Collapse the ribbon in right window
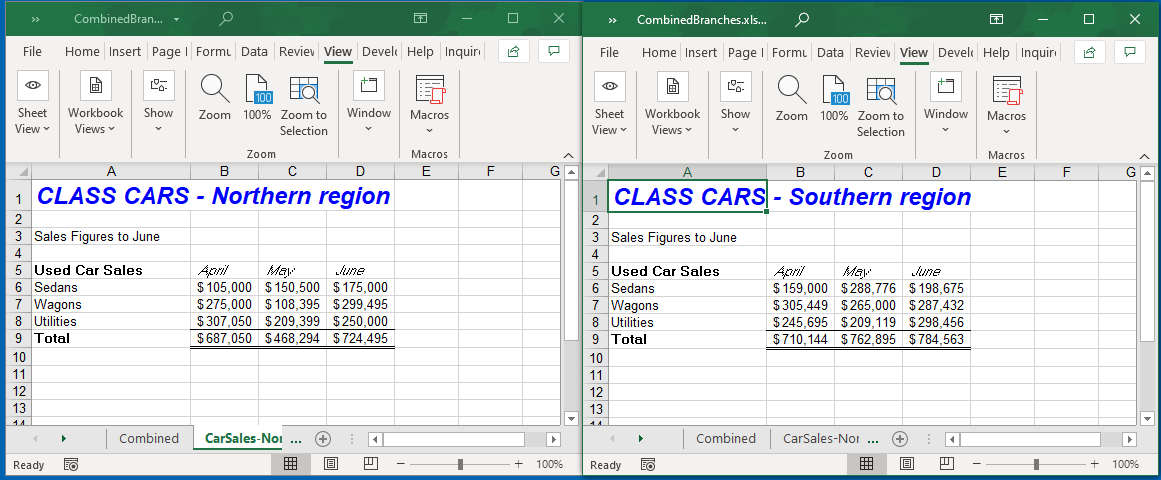1161x480 pixels. click(1145, 156)
